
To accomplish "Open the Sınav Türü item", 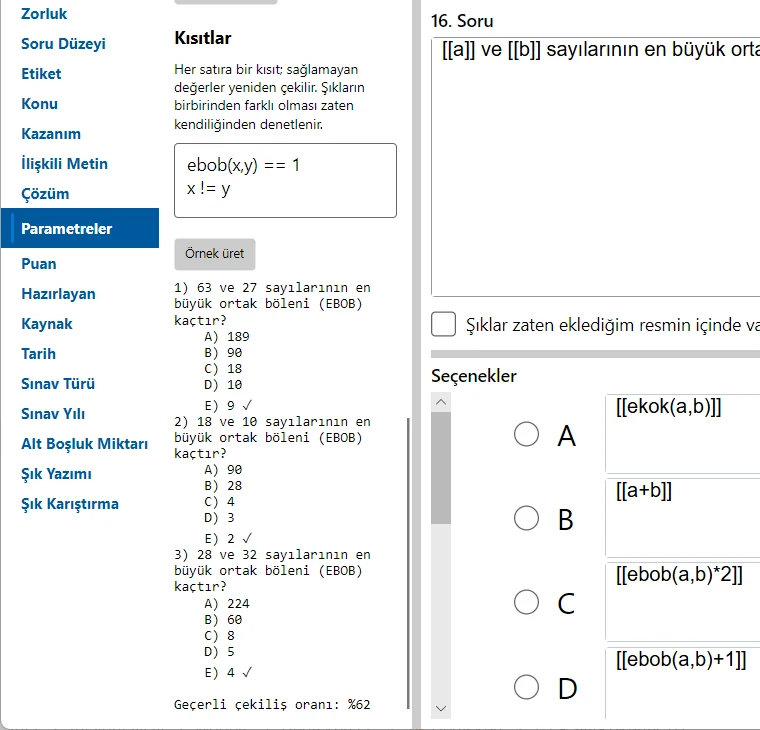I will [58, 384].
